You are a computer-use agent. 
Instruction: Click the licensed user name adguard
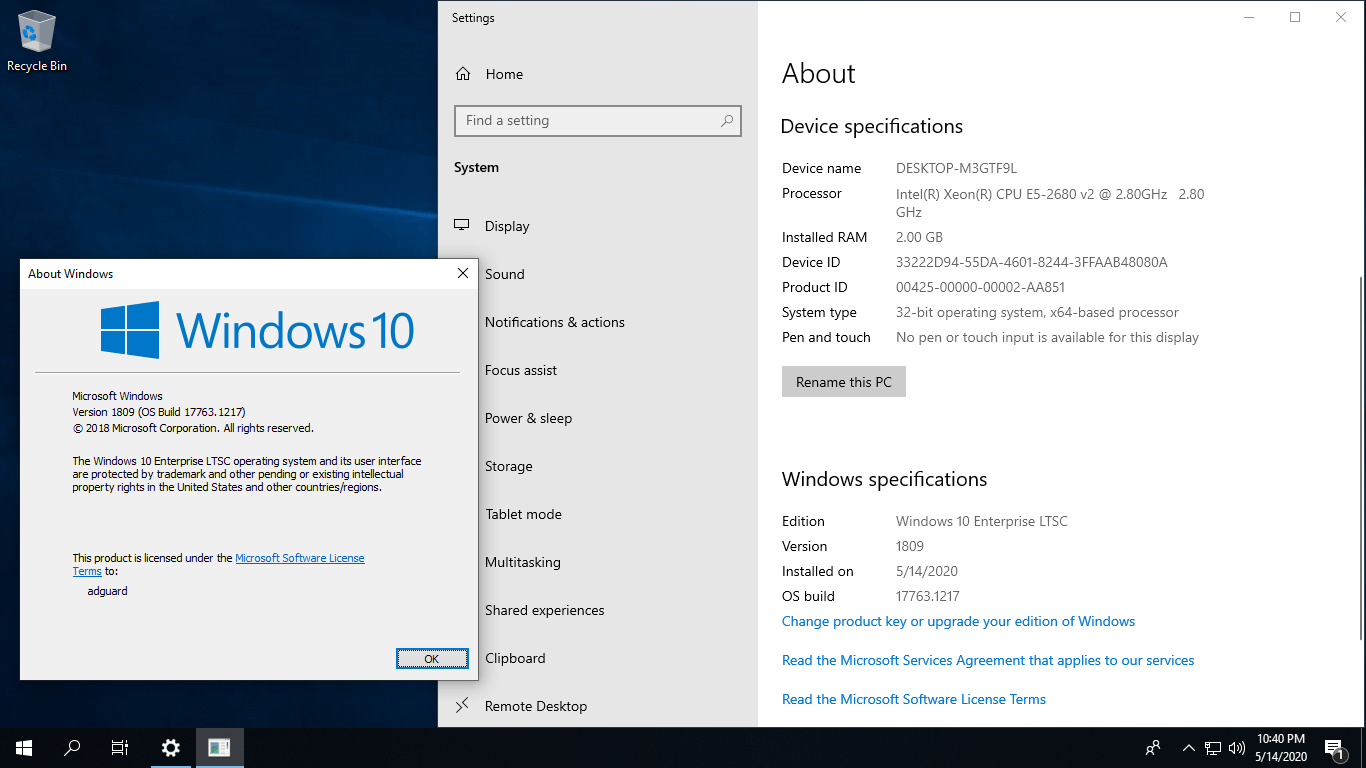coord(108,591)
